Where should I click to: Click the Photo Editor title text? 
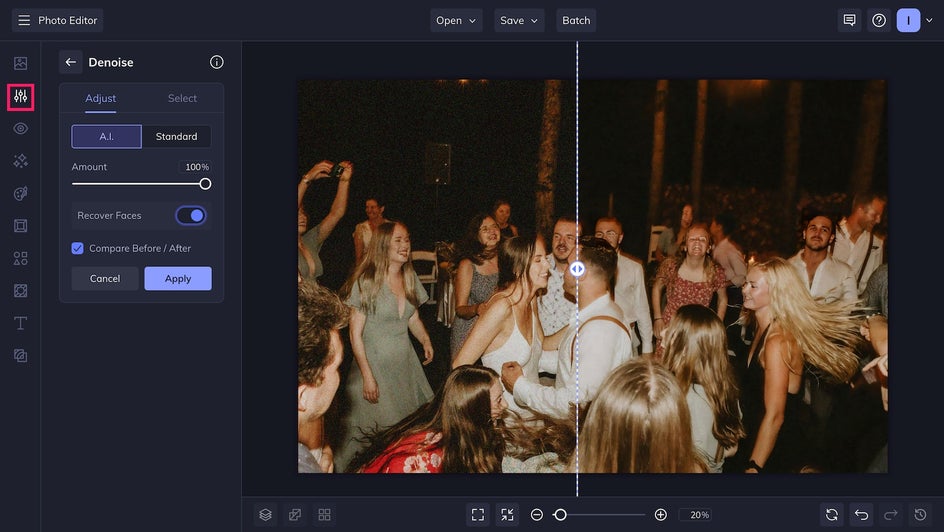(x=67, y=20)
